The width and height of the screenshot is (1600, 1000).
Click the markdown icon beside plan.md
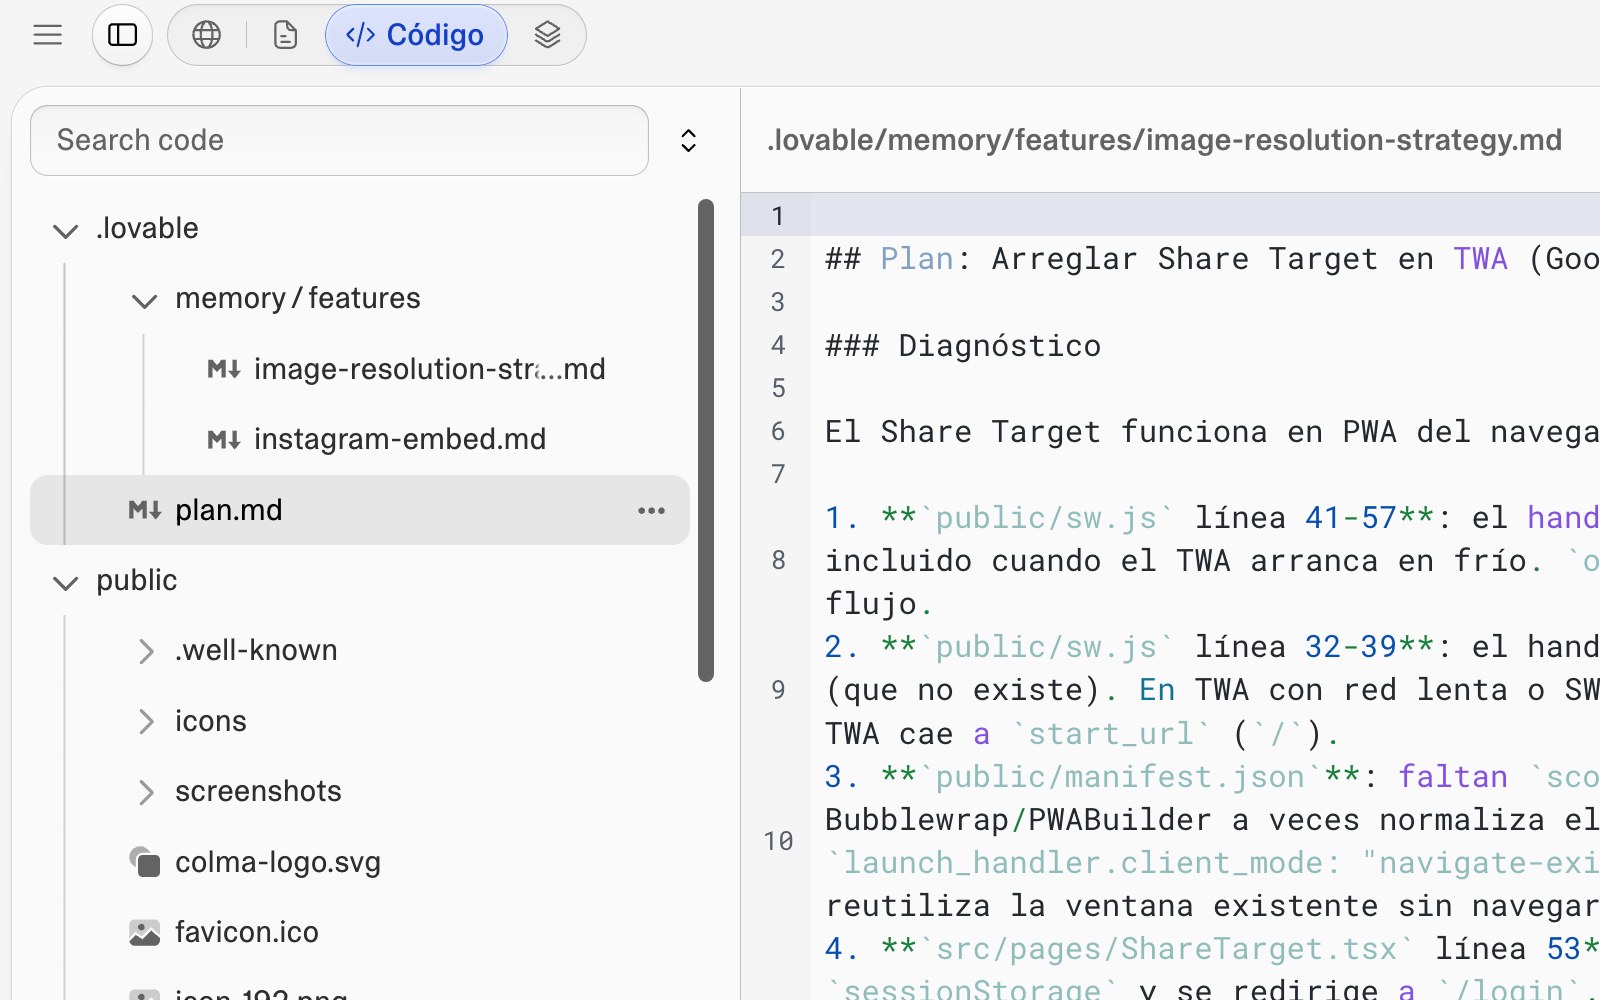(x=145, y=510)
